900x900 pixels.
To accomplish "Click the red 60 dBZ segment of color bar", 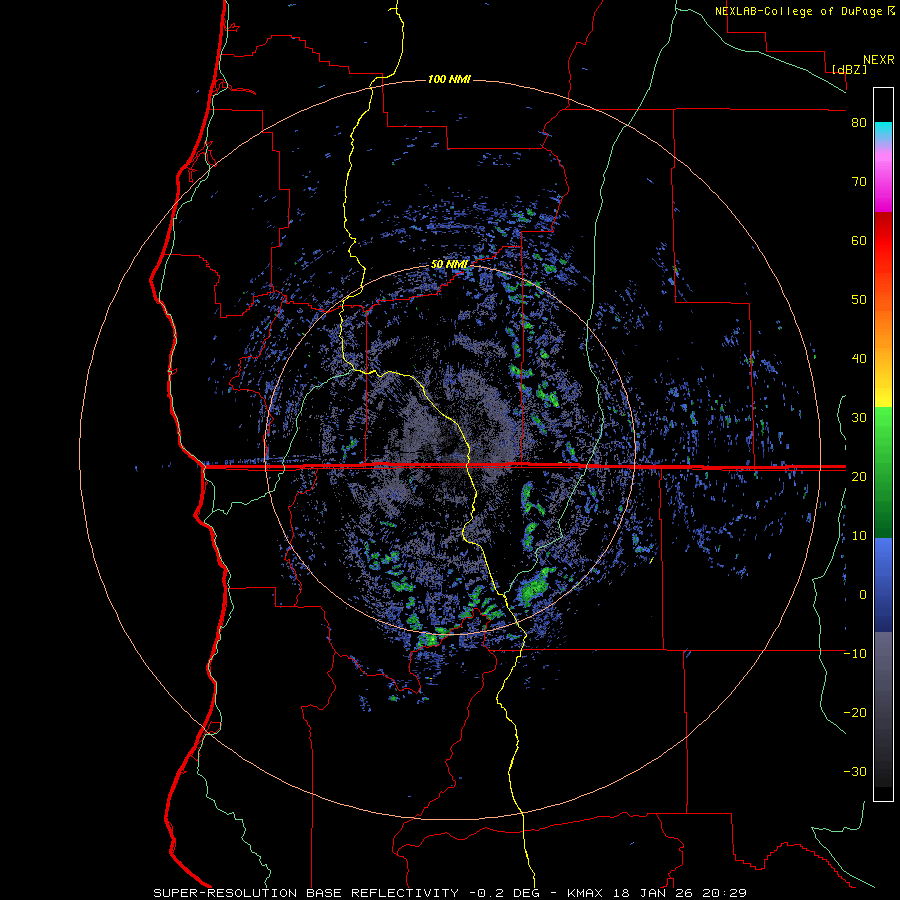I will click(x=883, y=241).
